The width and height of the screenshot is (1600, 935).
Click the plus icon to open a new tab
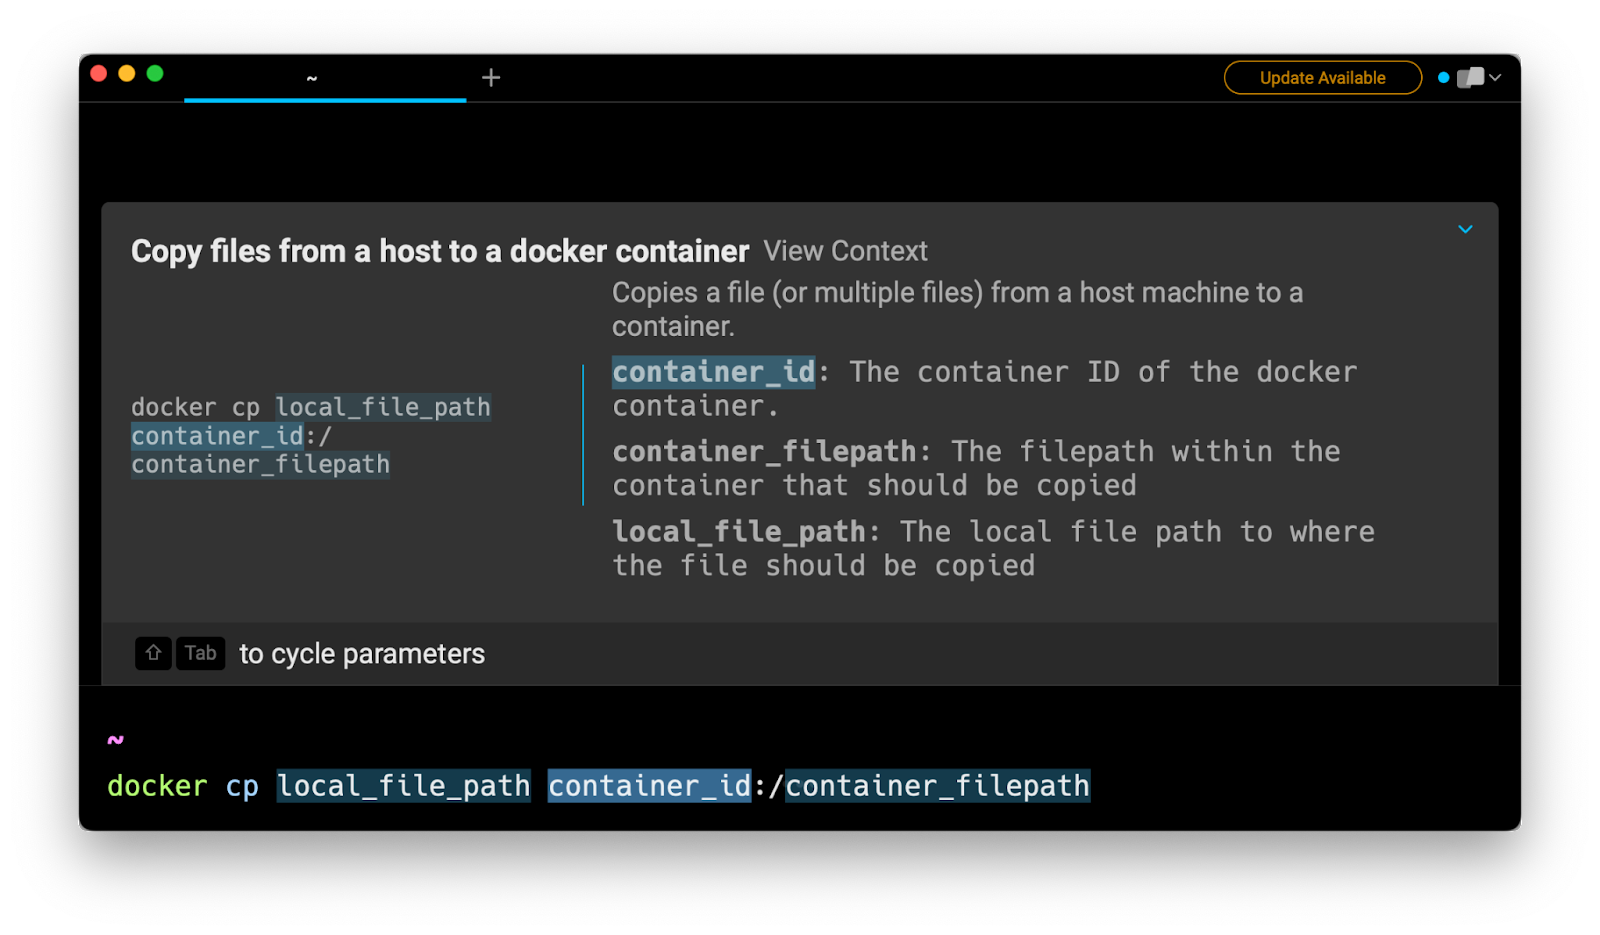[x=491, y=78]
